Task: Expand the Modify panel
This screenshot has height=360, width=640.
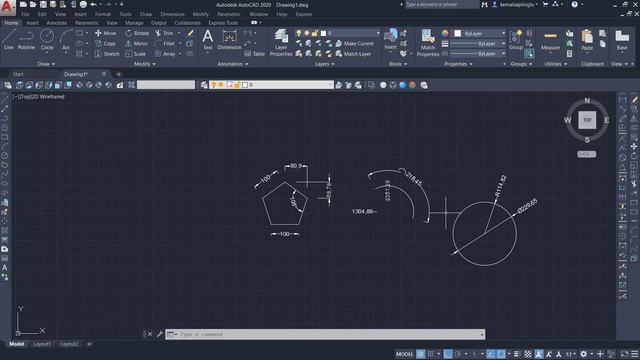Action: point(145,64)
